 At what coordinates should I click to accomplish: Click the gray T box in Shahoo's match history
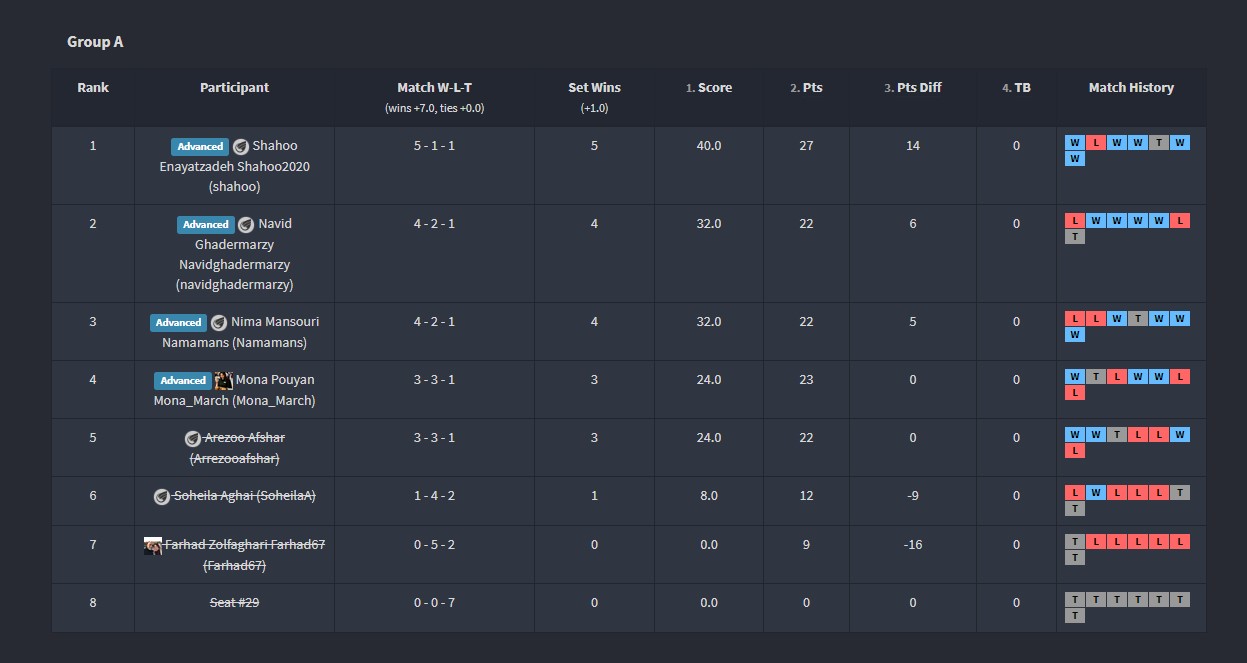[1159, 143]
